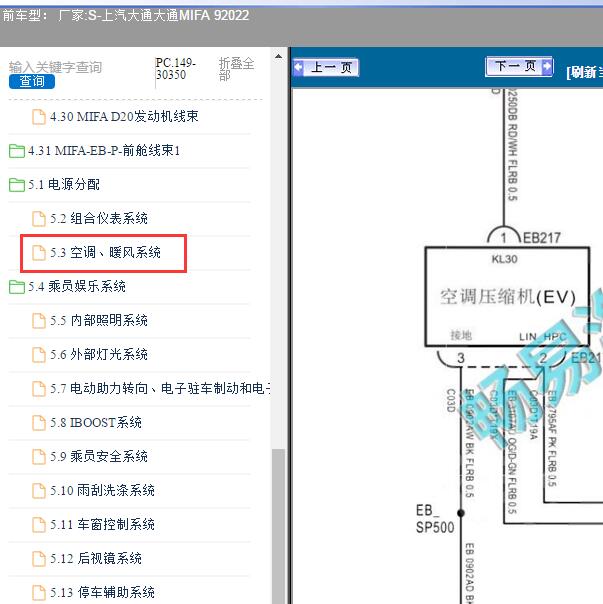Click the document icon beside 5.12 后视镜系统
The image size is (603, 604).
coord(39,558)
